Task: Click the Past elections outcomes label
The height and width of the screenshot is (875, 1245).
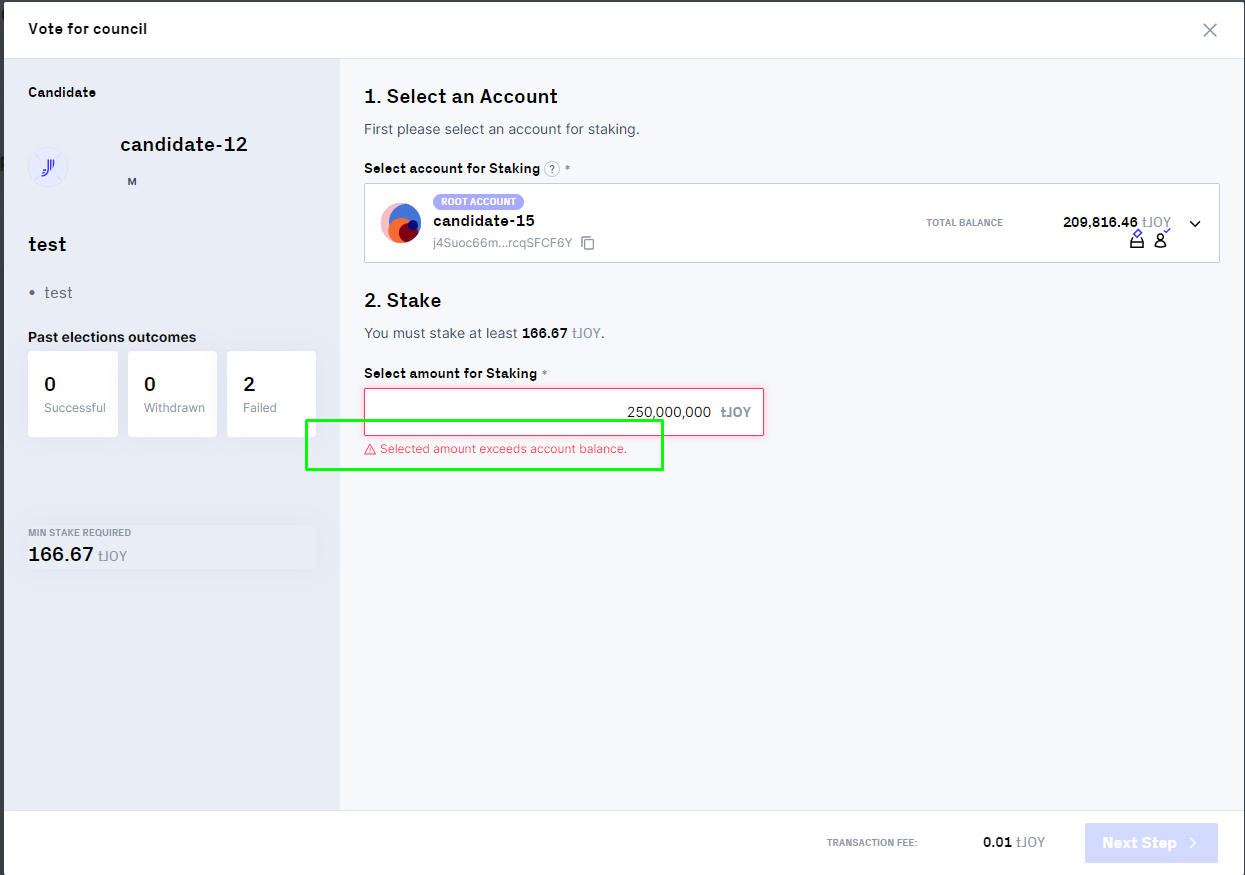Action: tap(112, 338)
